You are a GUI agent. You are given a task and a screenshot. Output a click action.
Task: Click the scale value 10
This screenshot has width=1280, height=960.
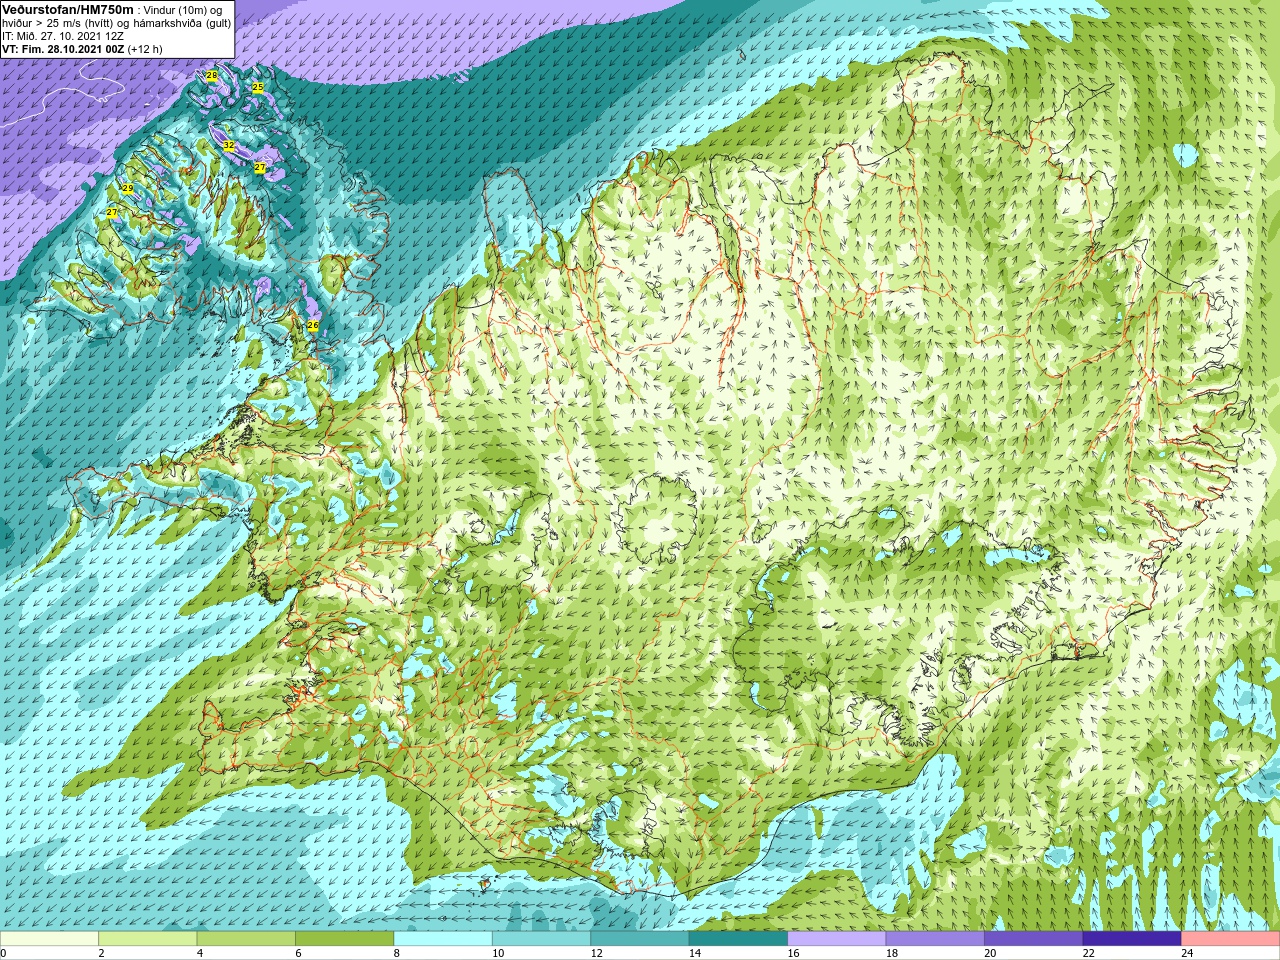tap(498, 953)
